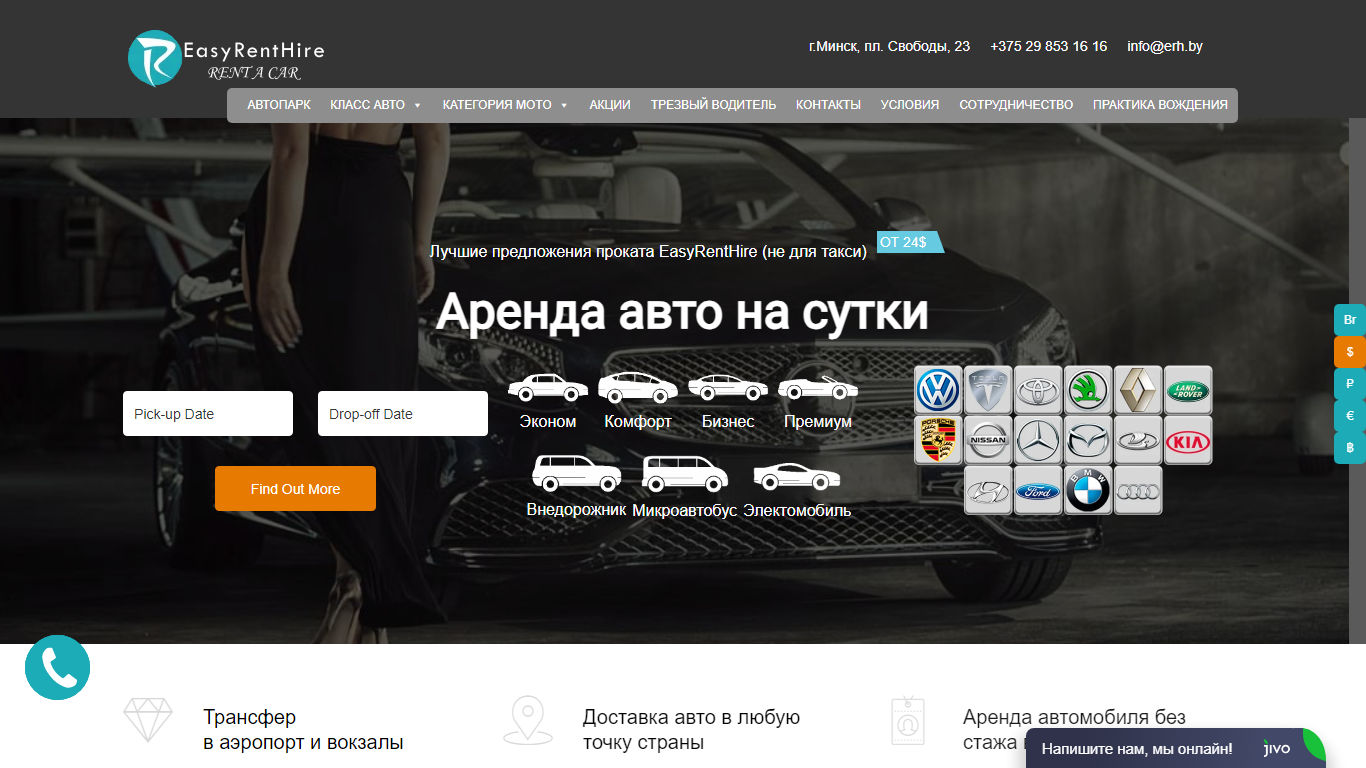1366x768 pixels.
Task: Open the УСЛОВИЯ menu item
Action: pyautogui.click(x=910, y=105)
